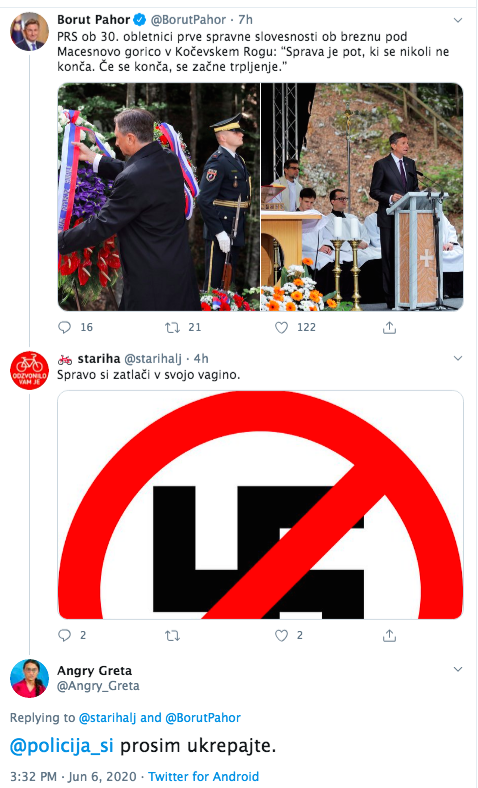Retweet stariha's tweet
This screenshot has width=478, height=788.
[172, 636]
